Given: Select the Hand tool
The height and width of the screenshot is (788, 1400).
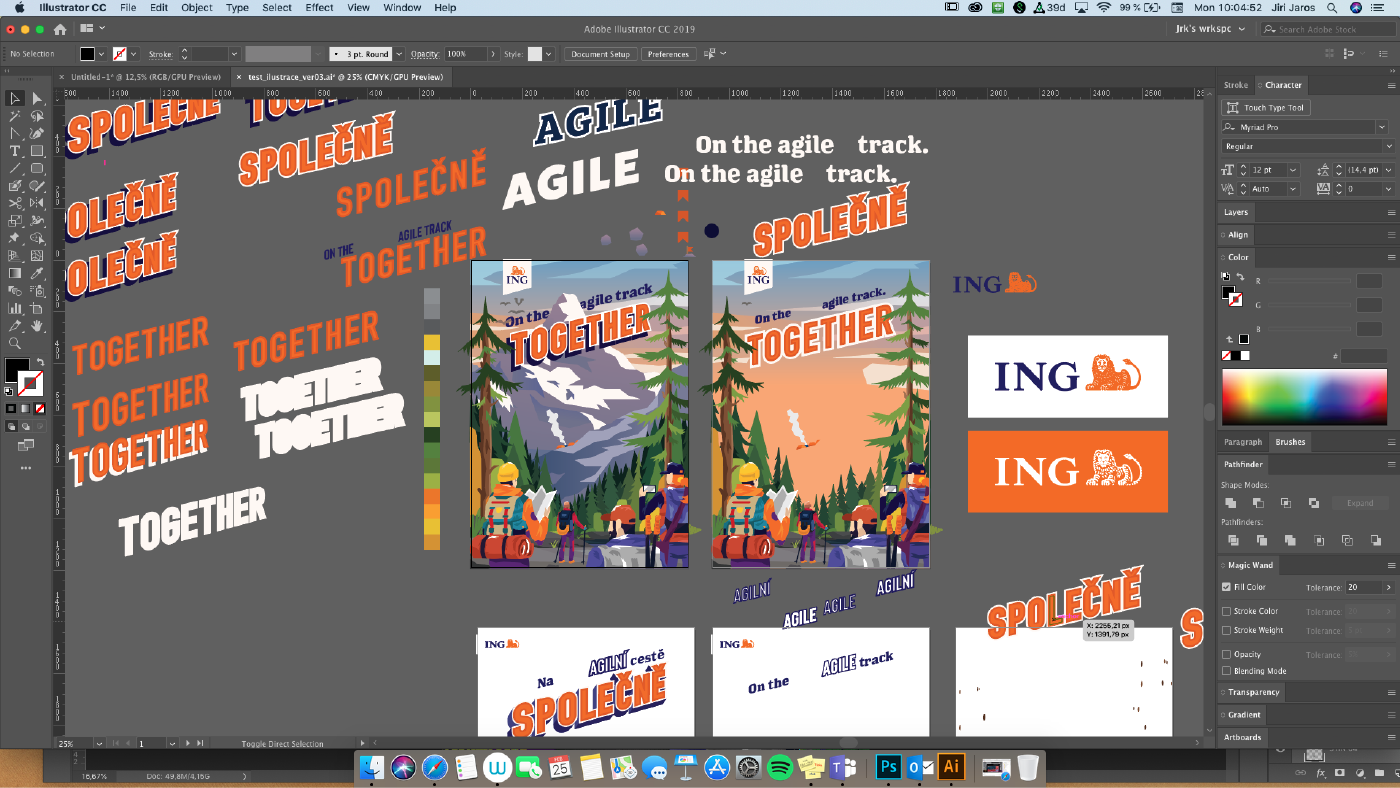Looking at the screenshot, I should pyautogui.click(x=37, y=326).
